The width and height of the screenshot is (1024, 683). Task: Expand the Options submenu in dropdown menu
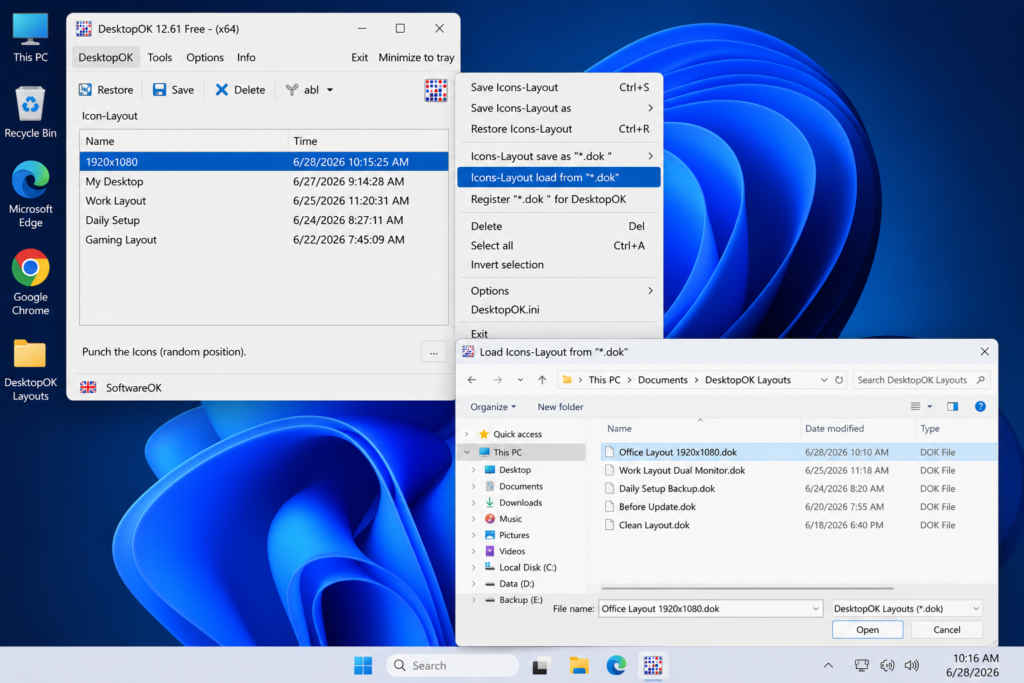tap(559, 291)
